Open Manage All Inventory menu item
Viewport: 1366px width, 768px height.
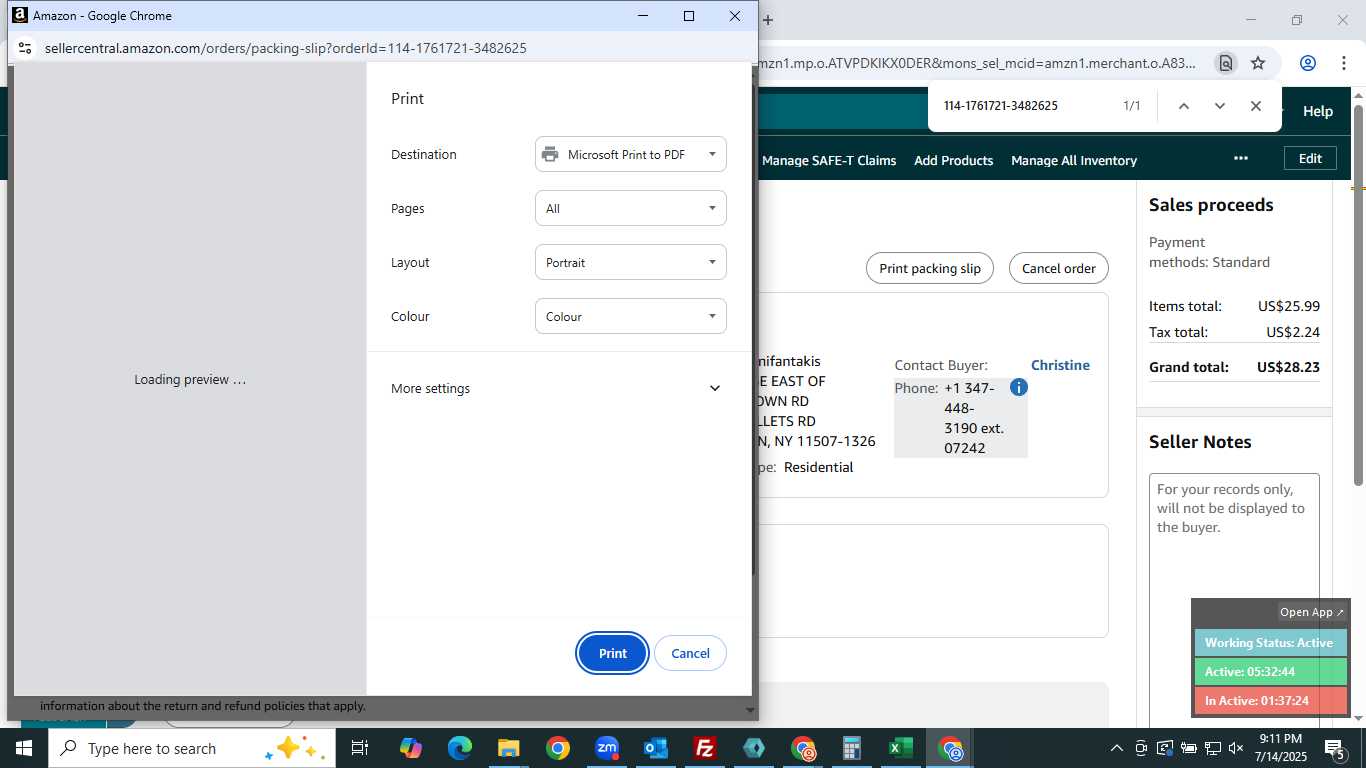pos(1074,160)
